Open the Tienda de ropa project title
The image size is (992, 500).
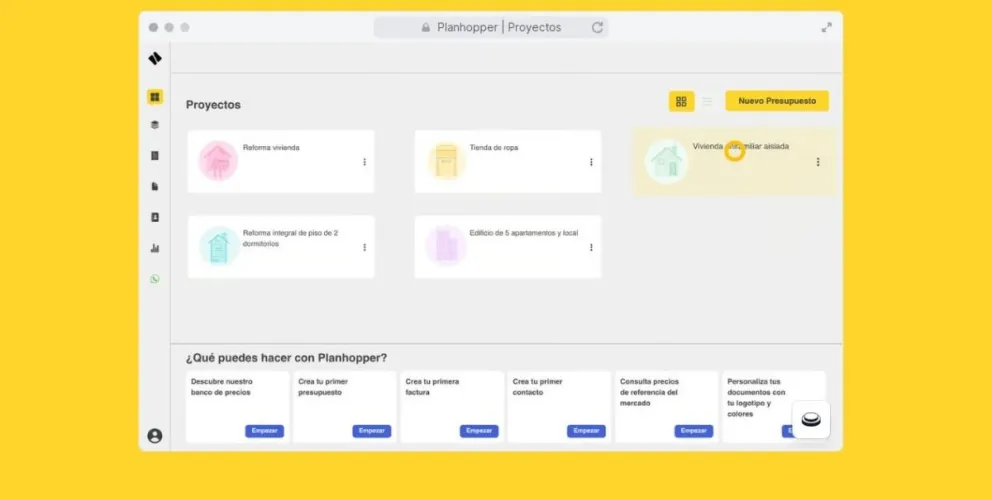tap(493, 147)
